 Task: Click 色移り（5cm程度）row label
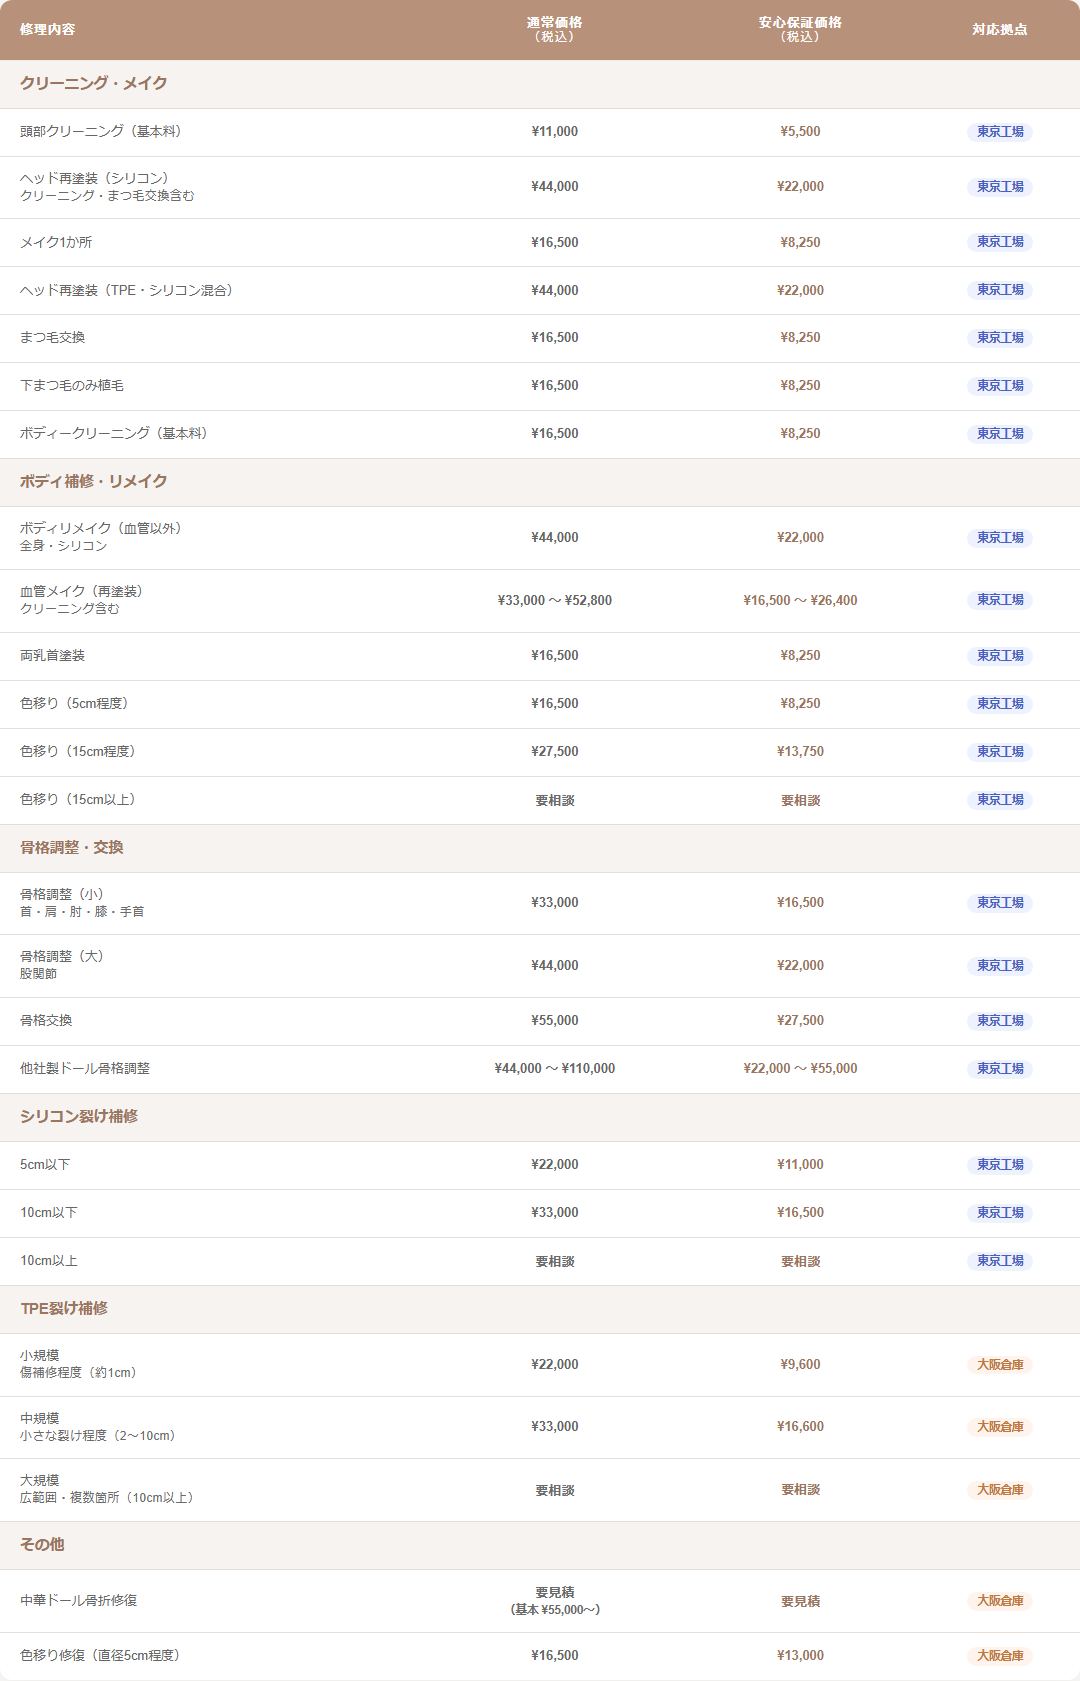point(74,704)
